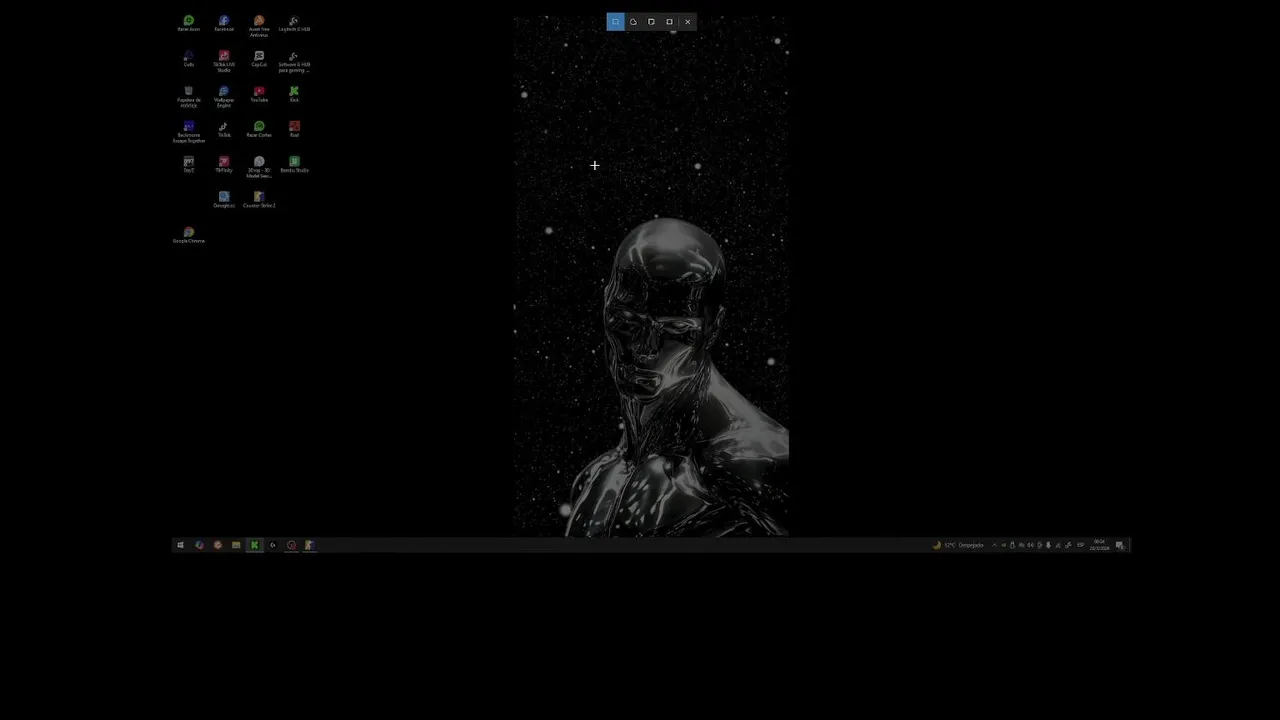The image size is (1280, 720).
Task: Open Razer Axon desktop shortcut
Action: click(189, 23)
